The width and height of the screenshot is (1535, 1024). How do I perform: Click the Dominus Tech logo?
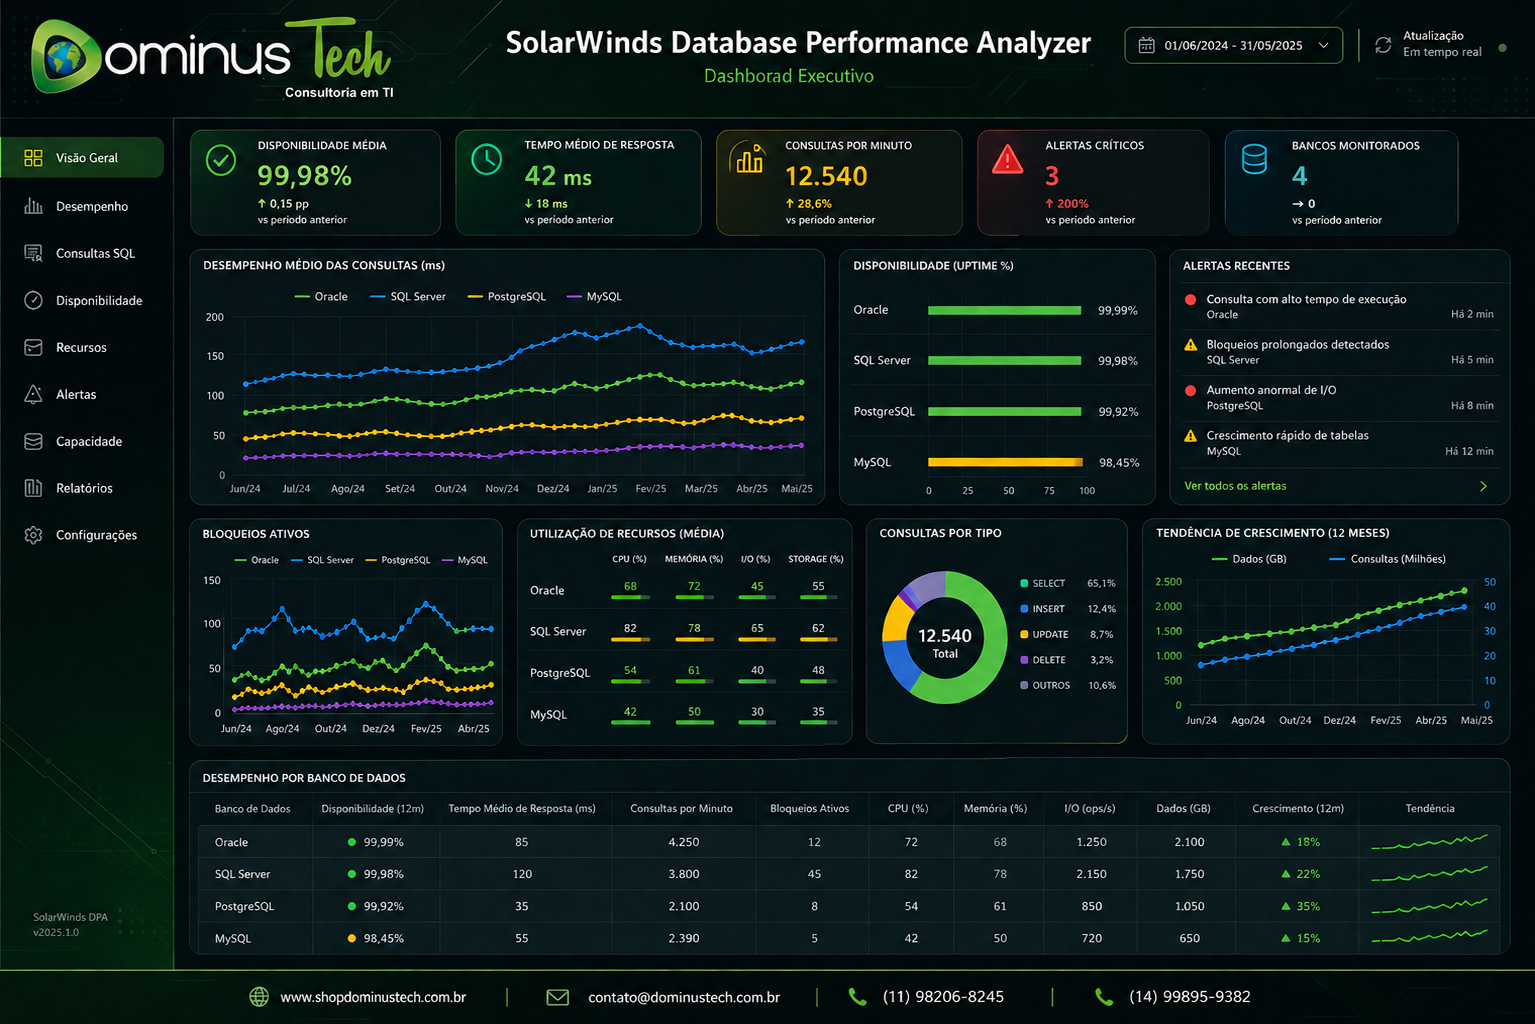point(212,58)
